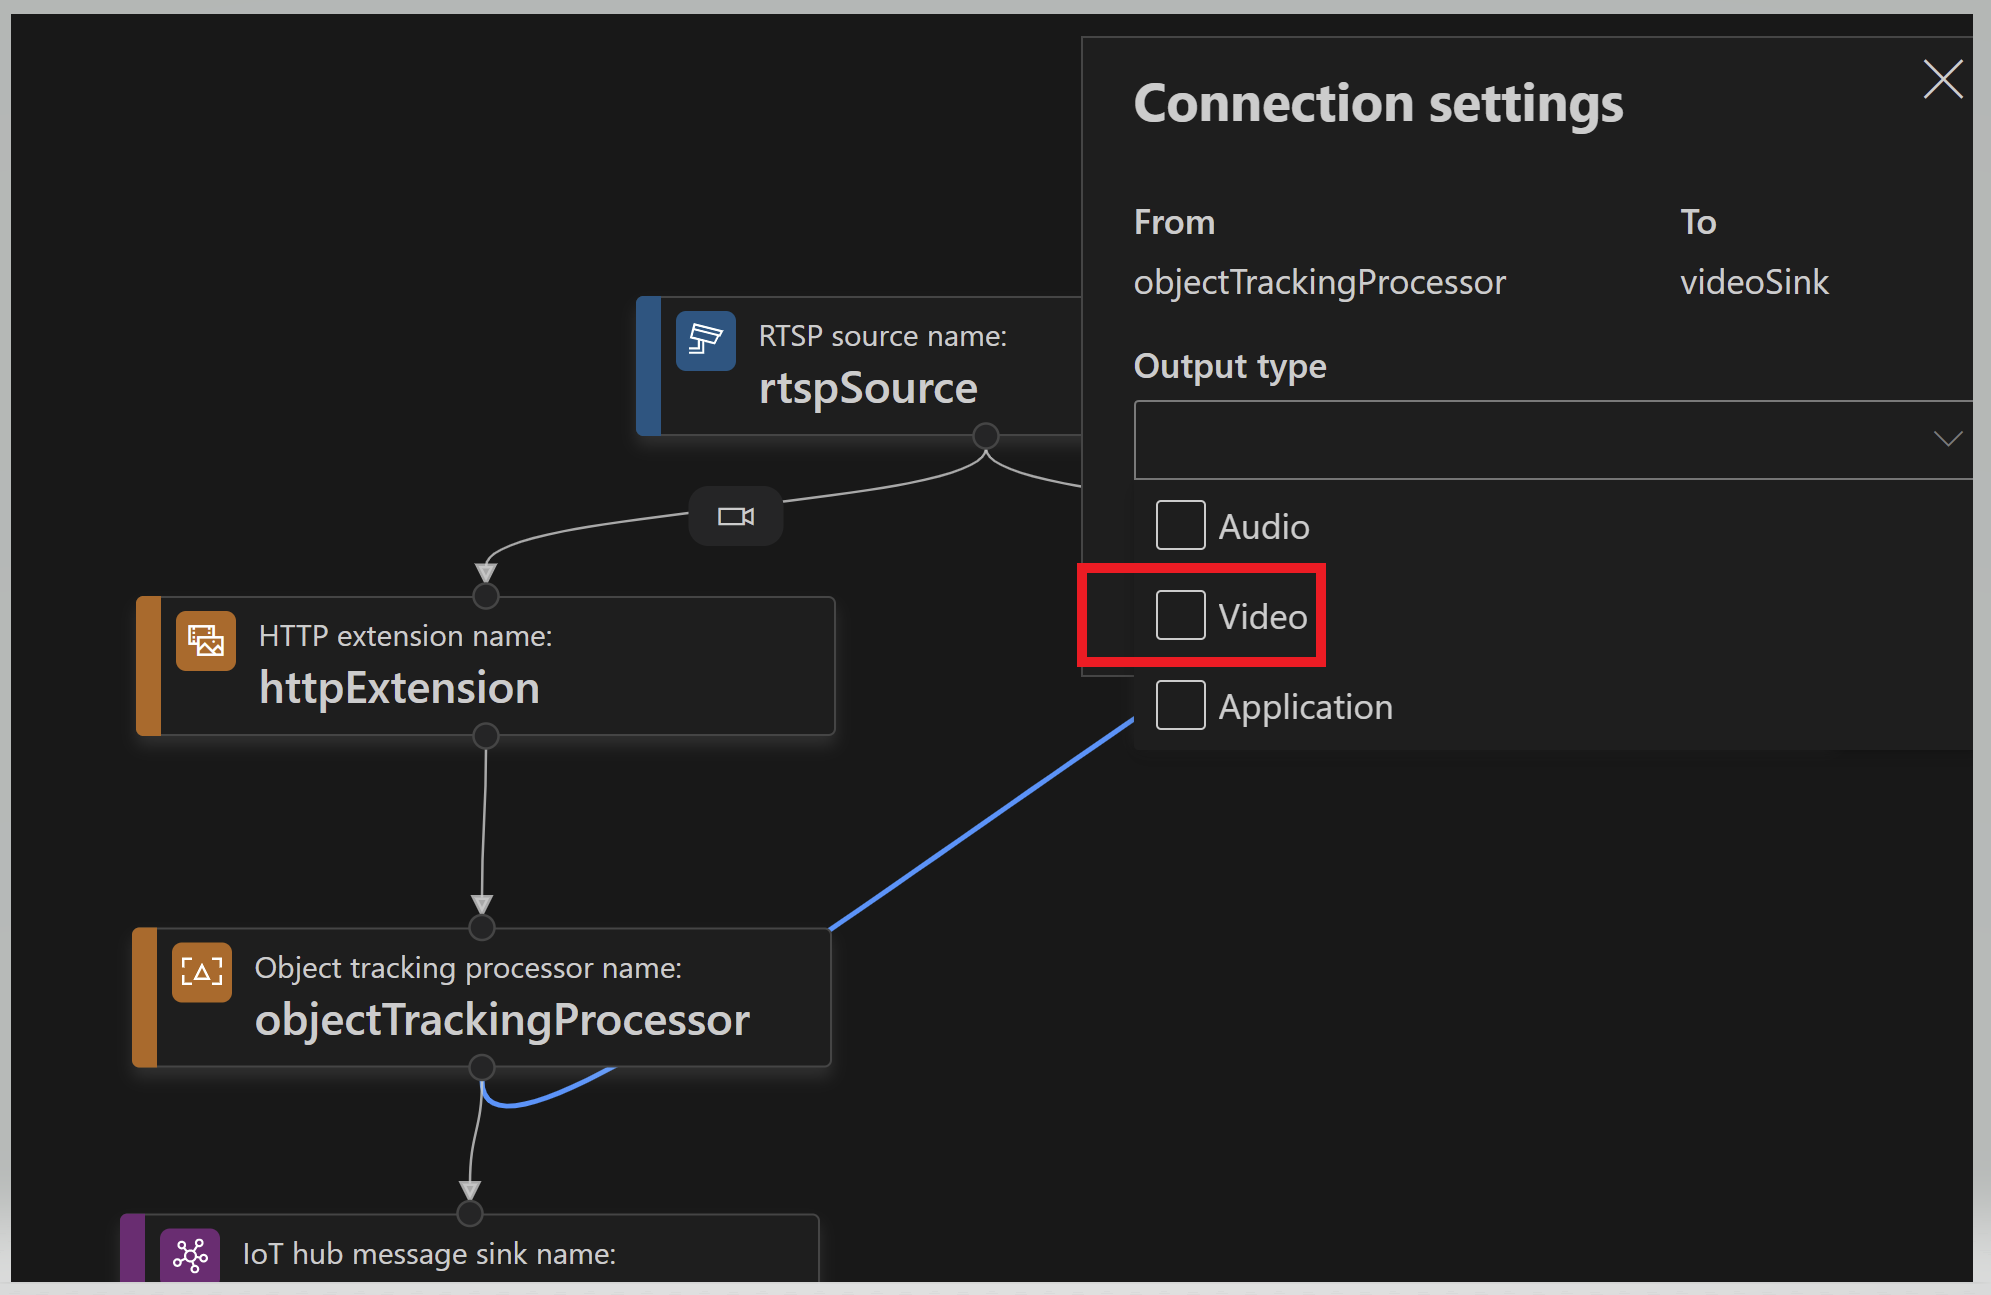Click the HTTP extension icon on httpExtension node
The height and width of the screenshot is (1295, 1991).
(205, 640)
